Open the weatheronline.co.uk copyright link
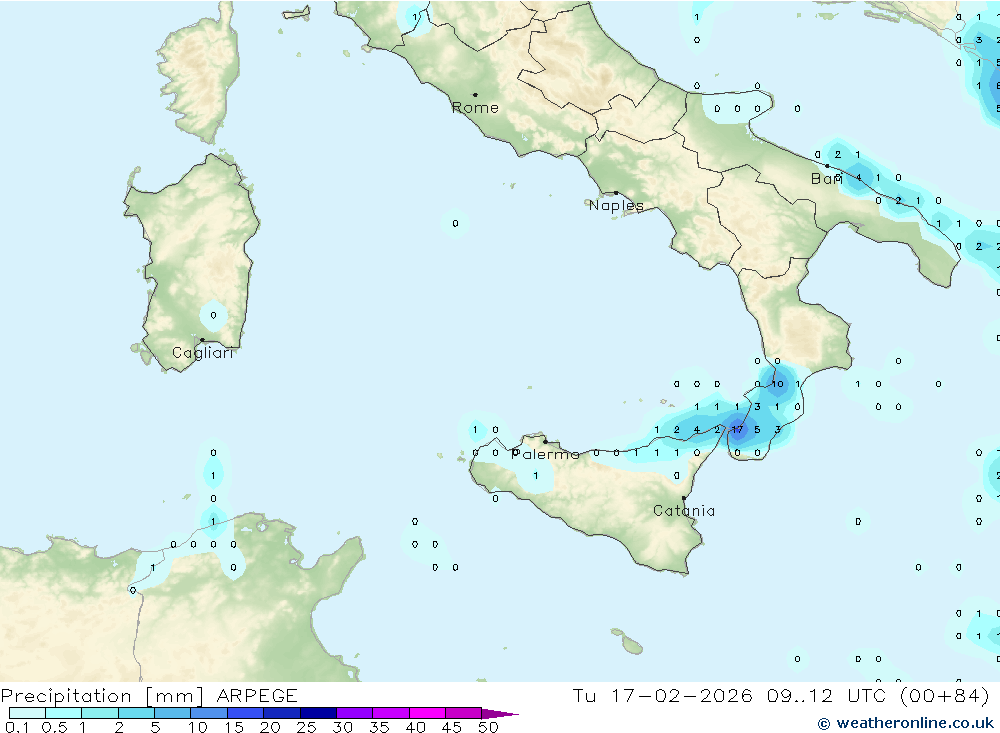The width and height of the screenshot is (1000, 733). point(907,722)
